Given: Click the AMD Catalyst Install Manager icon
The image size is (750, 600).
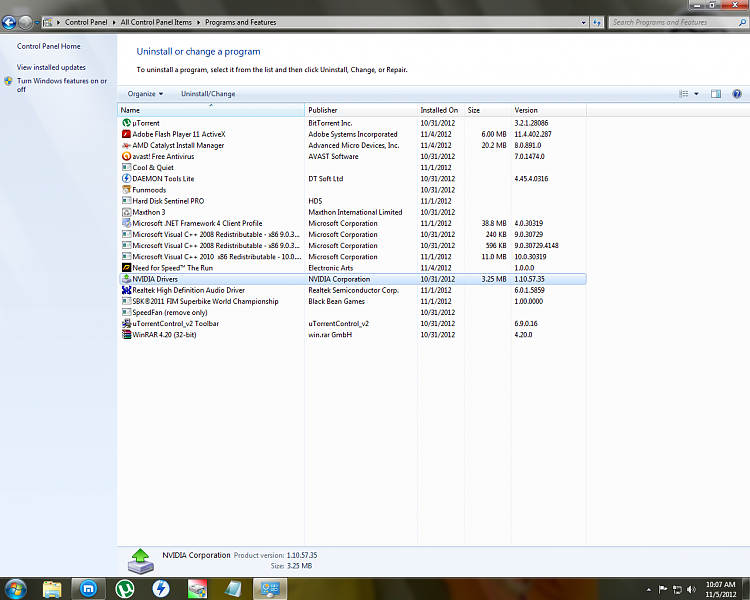Looking at the screenshot, I should 126,145.
